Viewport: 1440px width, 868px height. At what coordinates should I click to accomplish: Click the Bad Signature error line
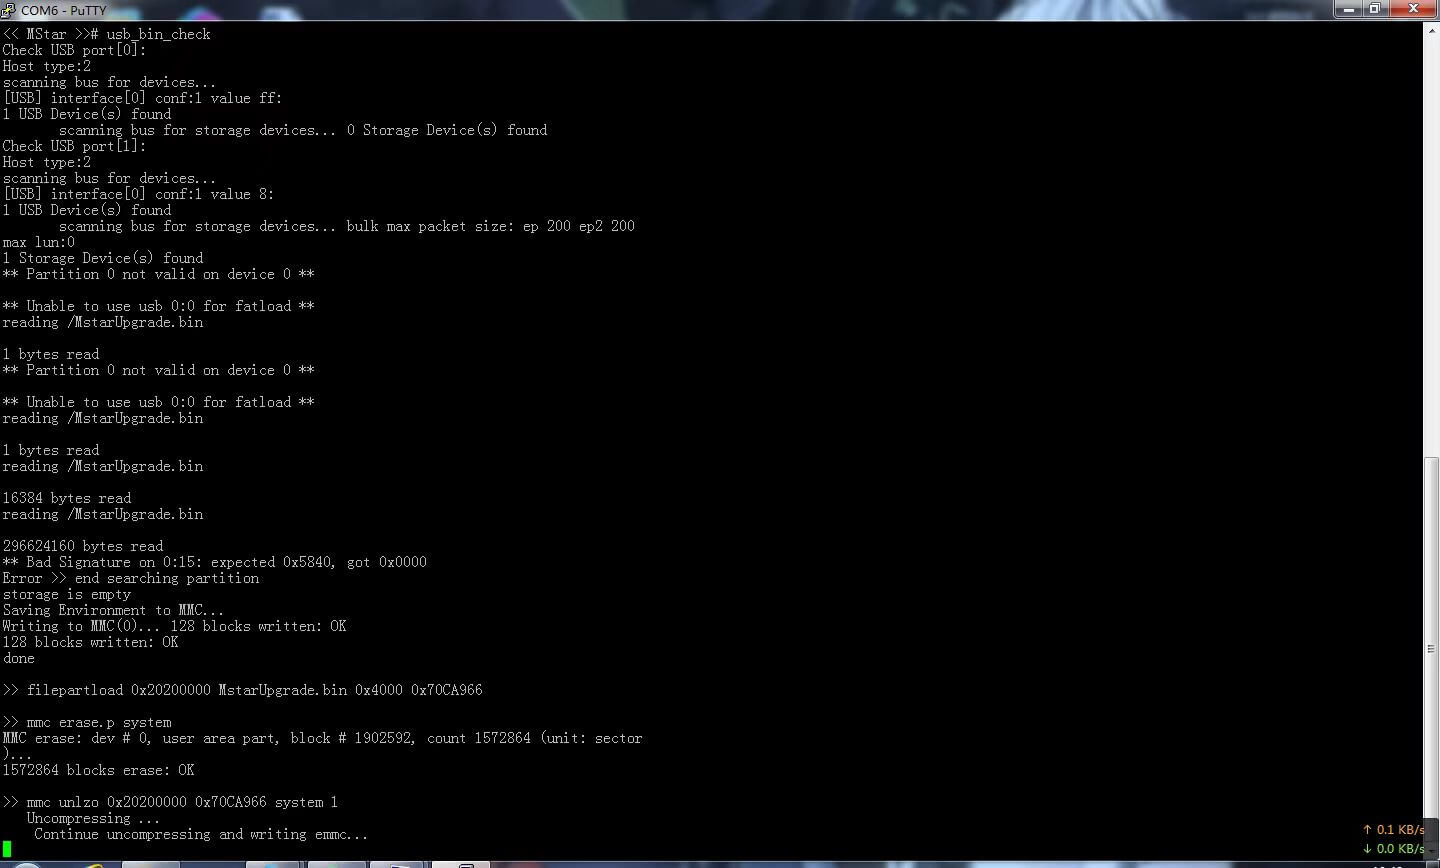click(x=214, y=562)
